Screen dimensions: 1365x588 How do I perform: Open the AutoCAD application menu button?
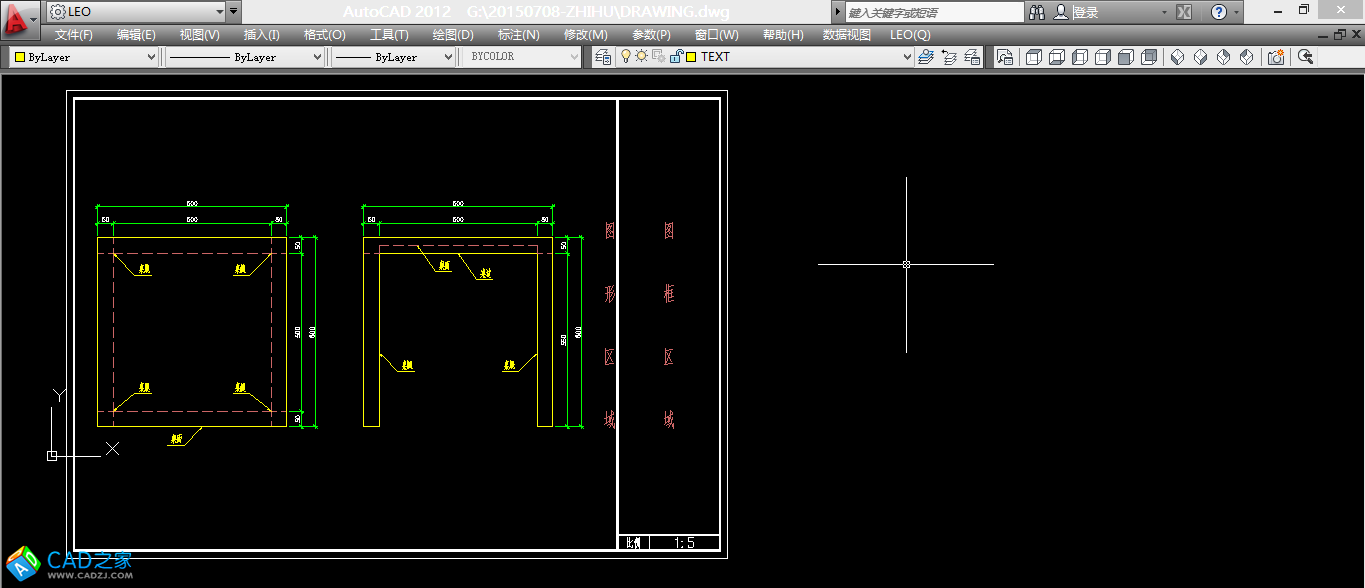tap(20, 16)
